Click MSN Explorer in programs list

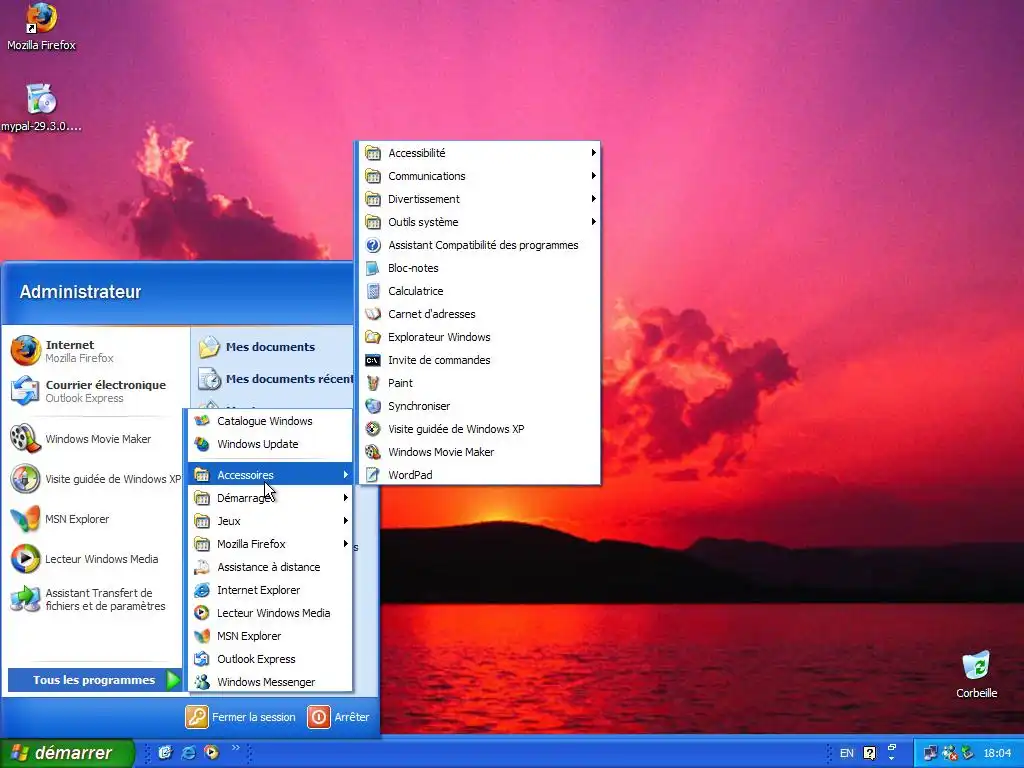tap(270, 636)
